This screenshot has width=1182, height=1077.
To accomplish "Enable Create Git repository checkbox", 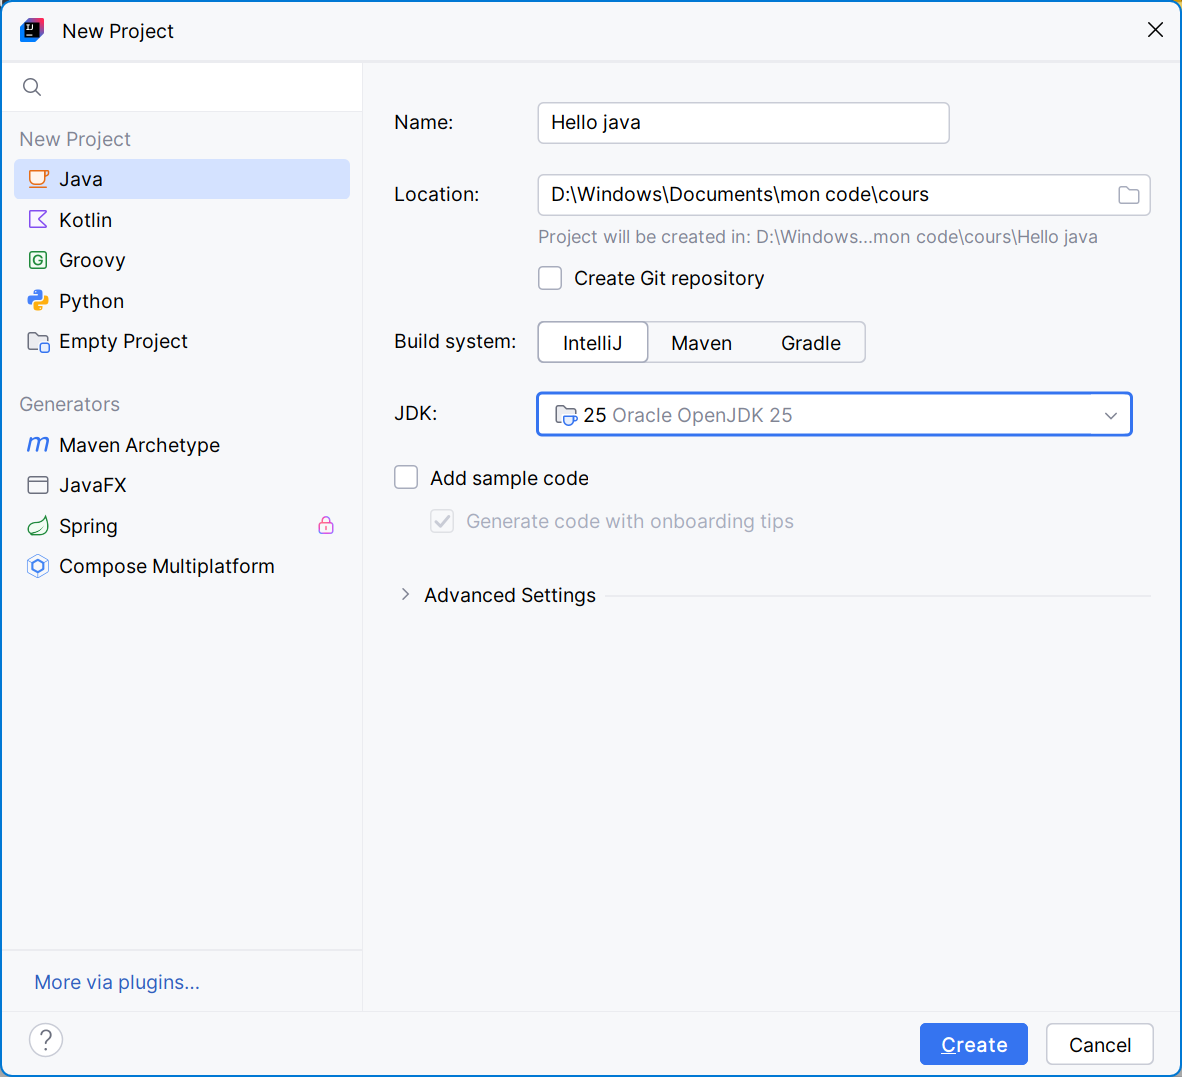I will click(x=550, y=278).
